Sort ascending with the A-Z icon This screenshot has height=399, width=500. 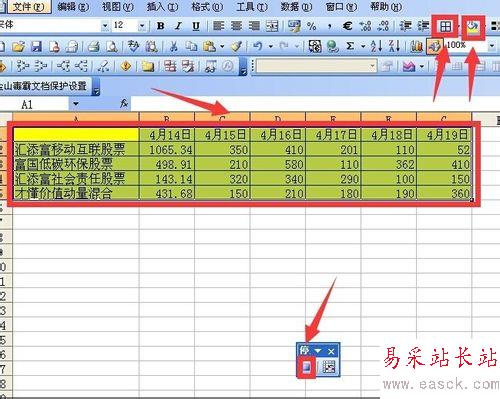(x=377, y=46)
